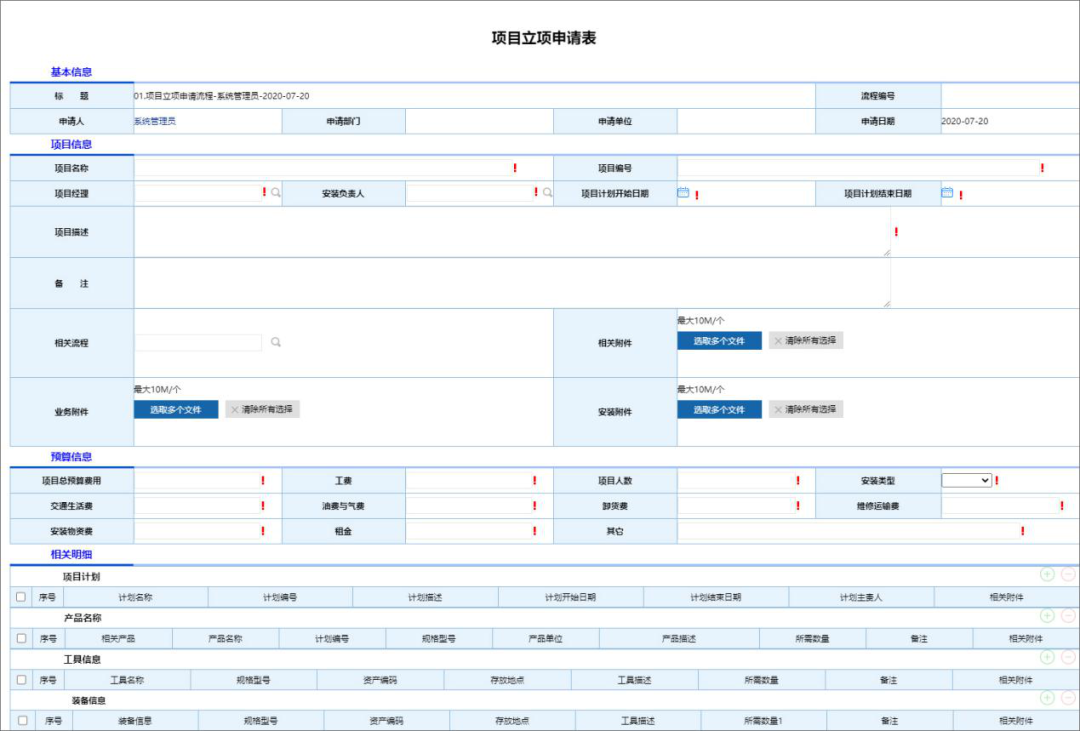Click the 工具名称 column header

[127, 680]
